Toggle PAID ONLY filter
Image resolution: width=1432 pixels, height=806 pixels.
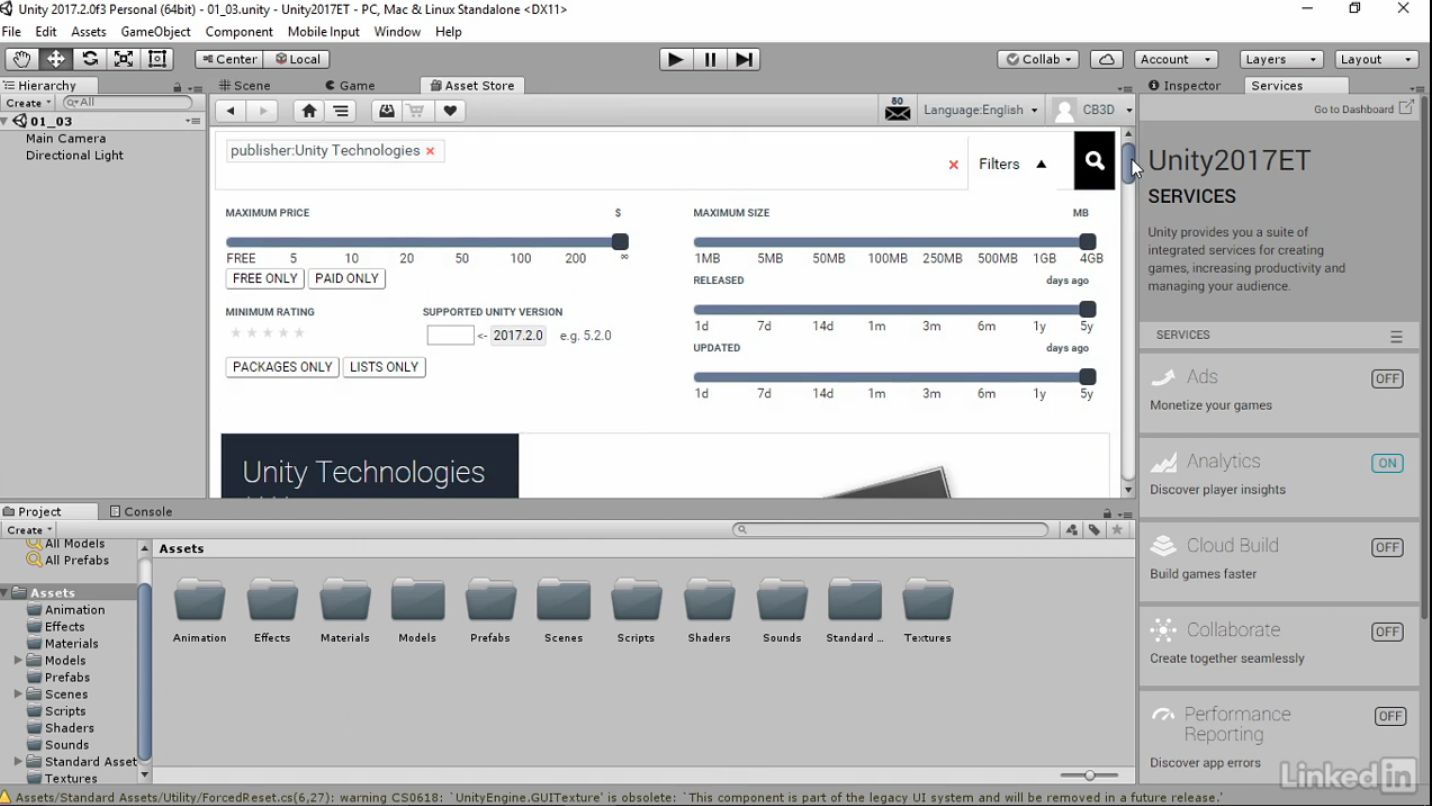click(347, 279)
